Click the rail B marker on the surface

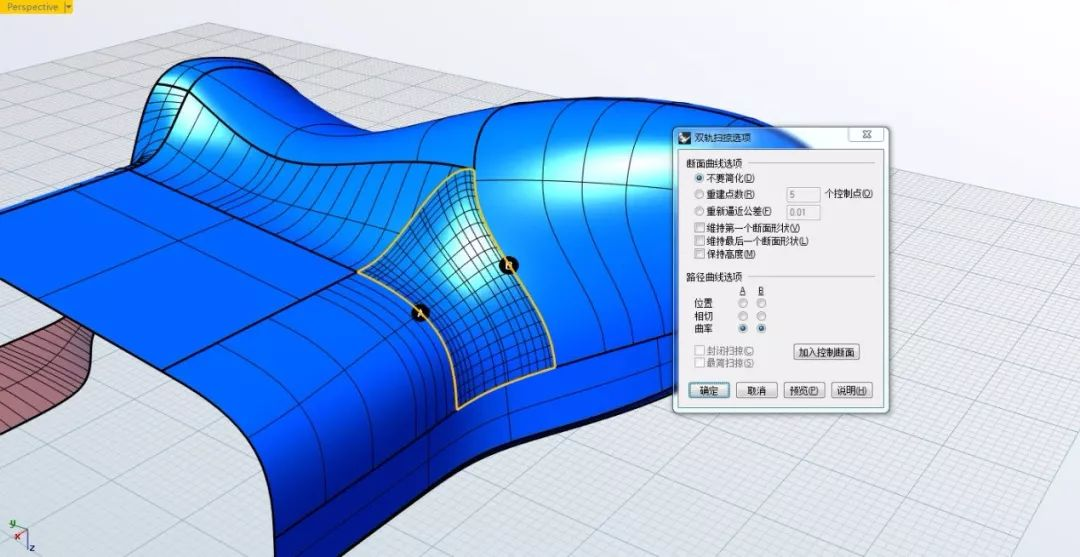508,265
